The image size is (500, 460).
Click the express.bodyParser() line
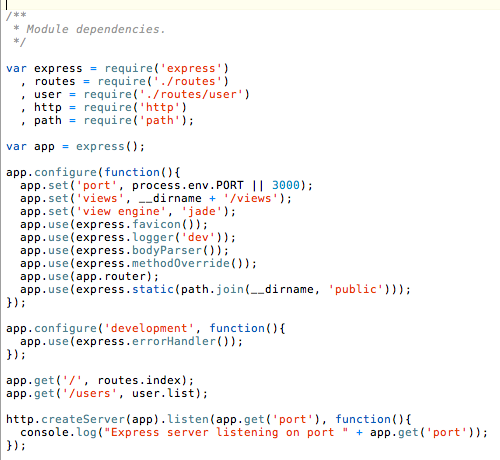pyautogui.click(x=125, y=250)
